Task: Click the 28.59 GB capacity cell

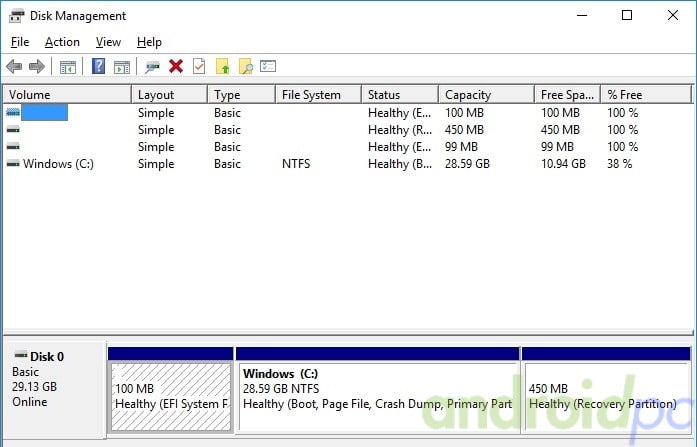Action: click(467, 164)
